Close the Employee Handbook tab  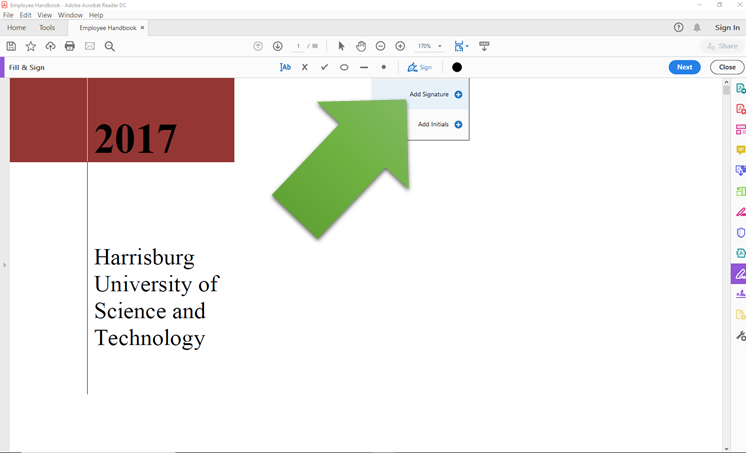tap(142, 28)
